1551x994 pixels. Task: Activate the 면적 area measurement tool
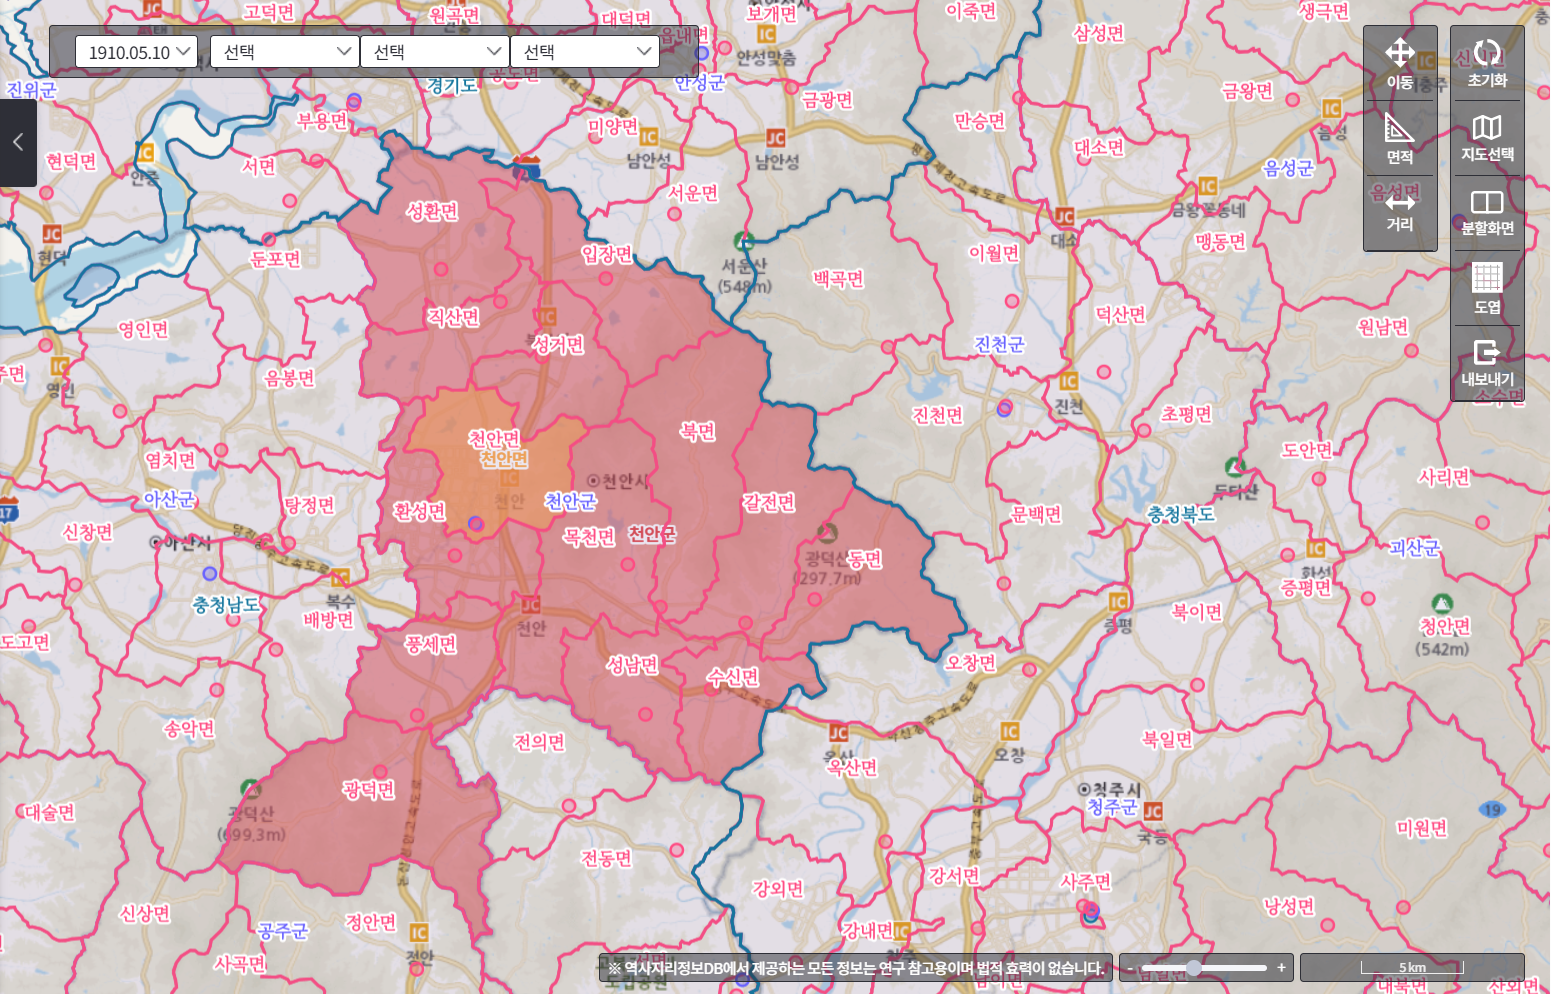pyautogui.click(x=1399, y=138)
